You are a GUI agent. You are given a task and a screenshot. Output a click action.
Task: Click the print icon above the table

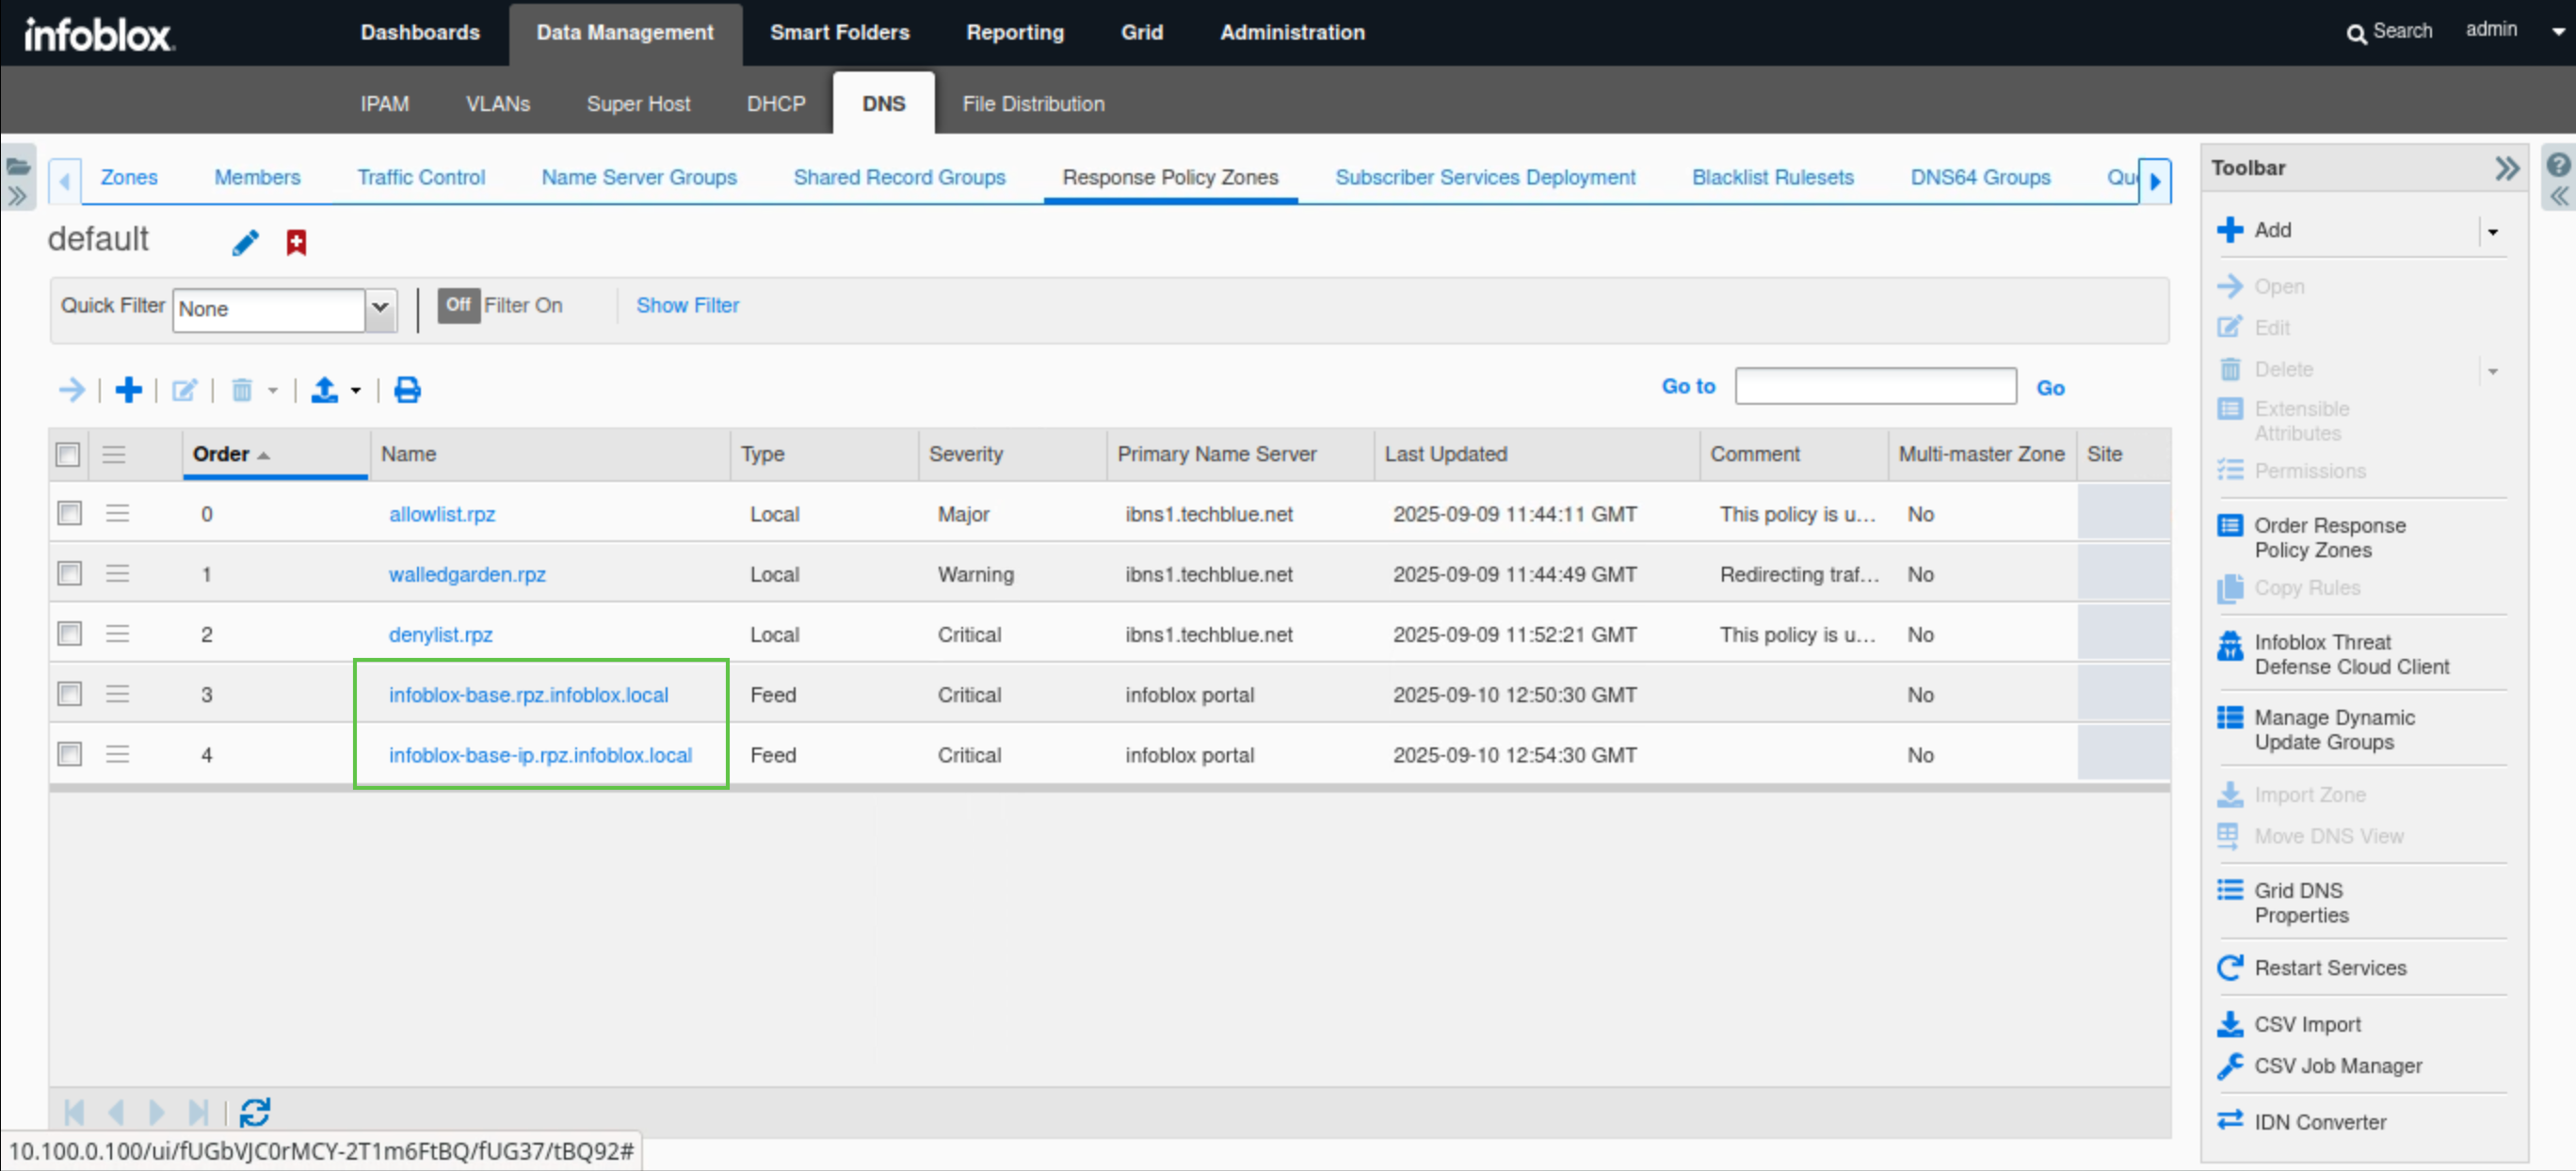pos(407,390)
